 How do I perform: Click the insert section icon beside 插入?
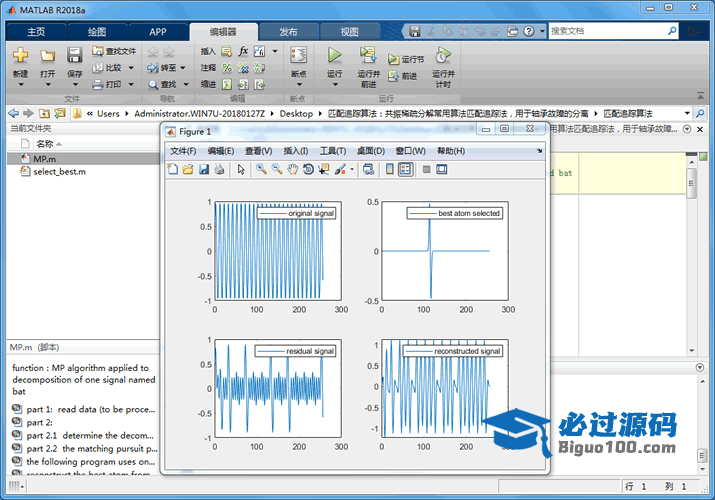coord(227,51)
